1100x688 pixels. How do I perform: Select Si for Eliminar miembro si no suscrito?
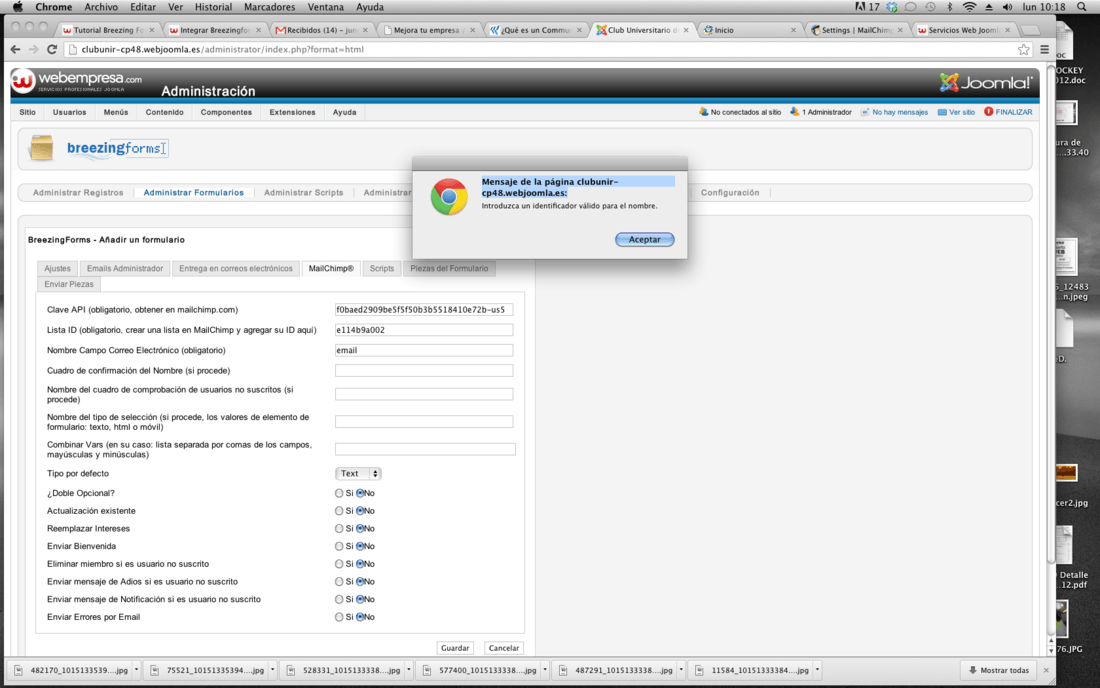(x=339, y=564)
